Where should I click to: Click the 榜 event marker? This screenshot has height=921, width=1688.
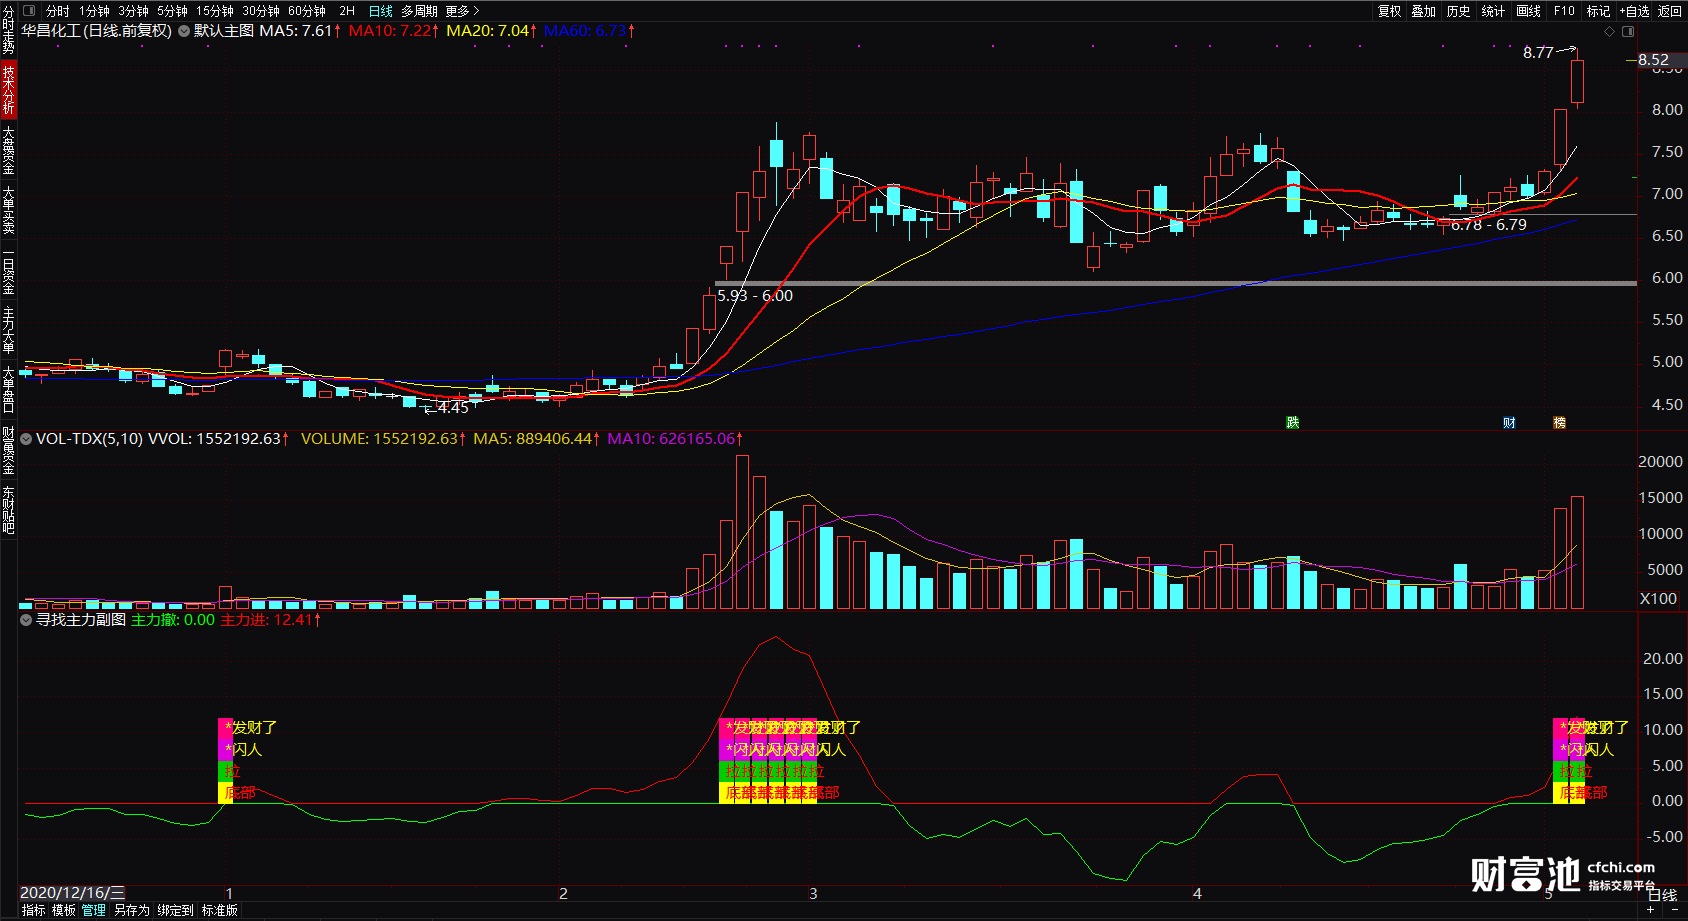coord(1559,423)
